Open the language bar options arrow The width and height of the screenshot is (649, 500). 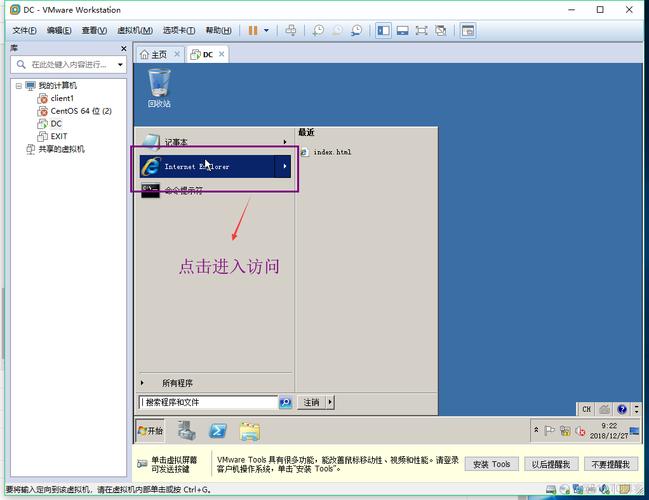(636, 409)
